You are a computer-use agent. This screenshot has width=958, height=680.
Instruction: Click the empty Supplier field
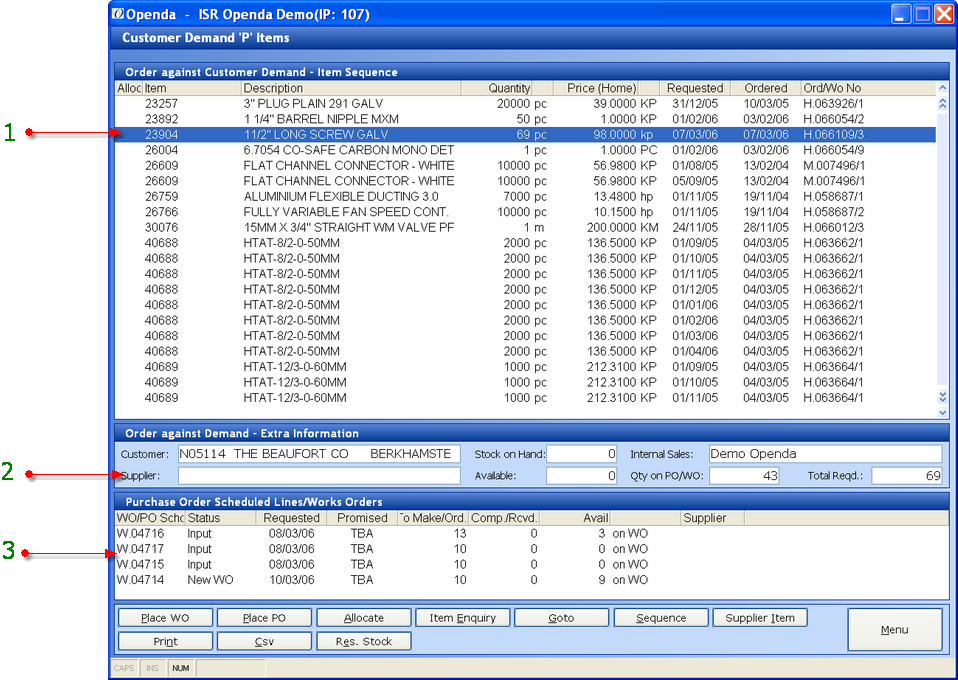(319, 475)
